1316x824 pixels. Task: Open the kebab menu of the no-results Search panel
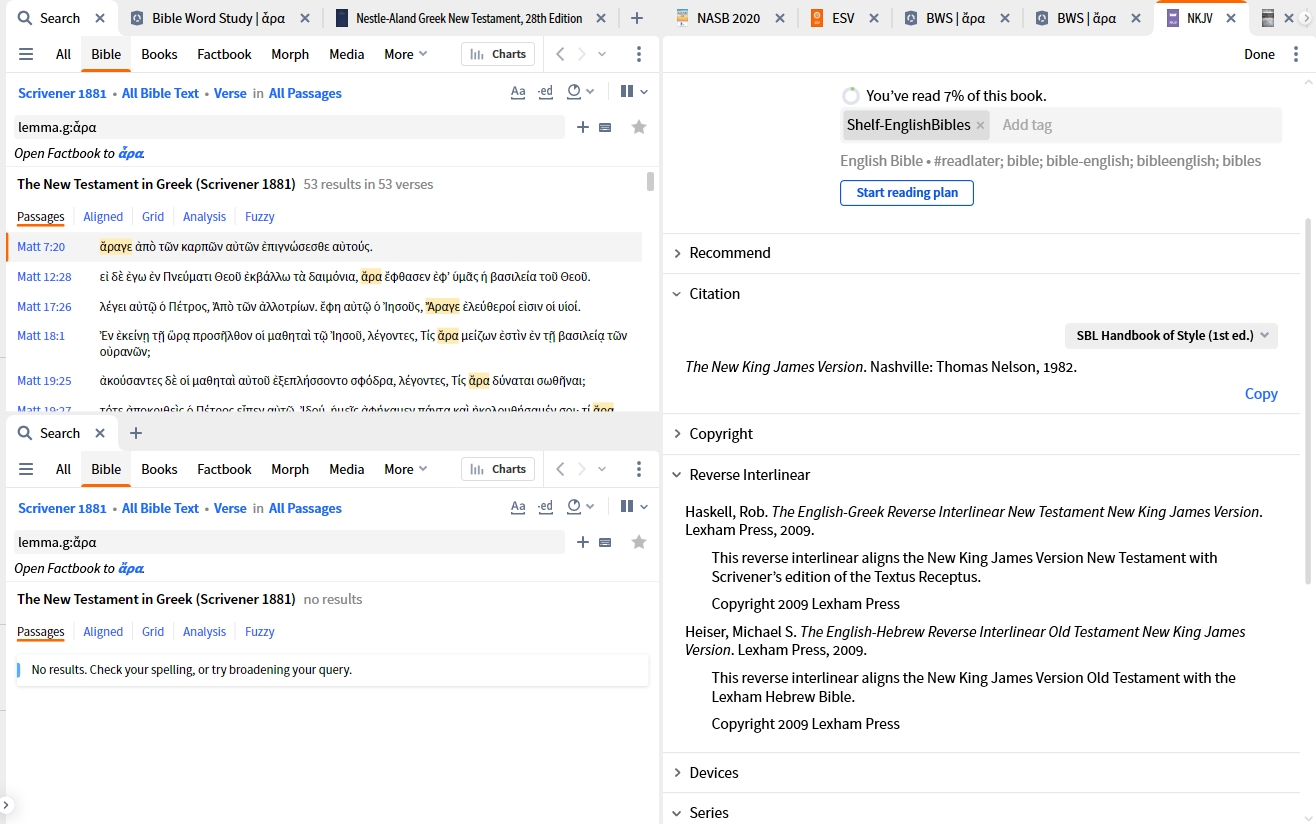click(639, 469)
